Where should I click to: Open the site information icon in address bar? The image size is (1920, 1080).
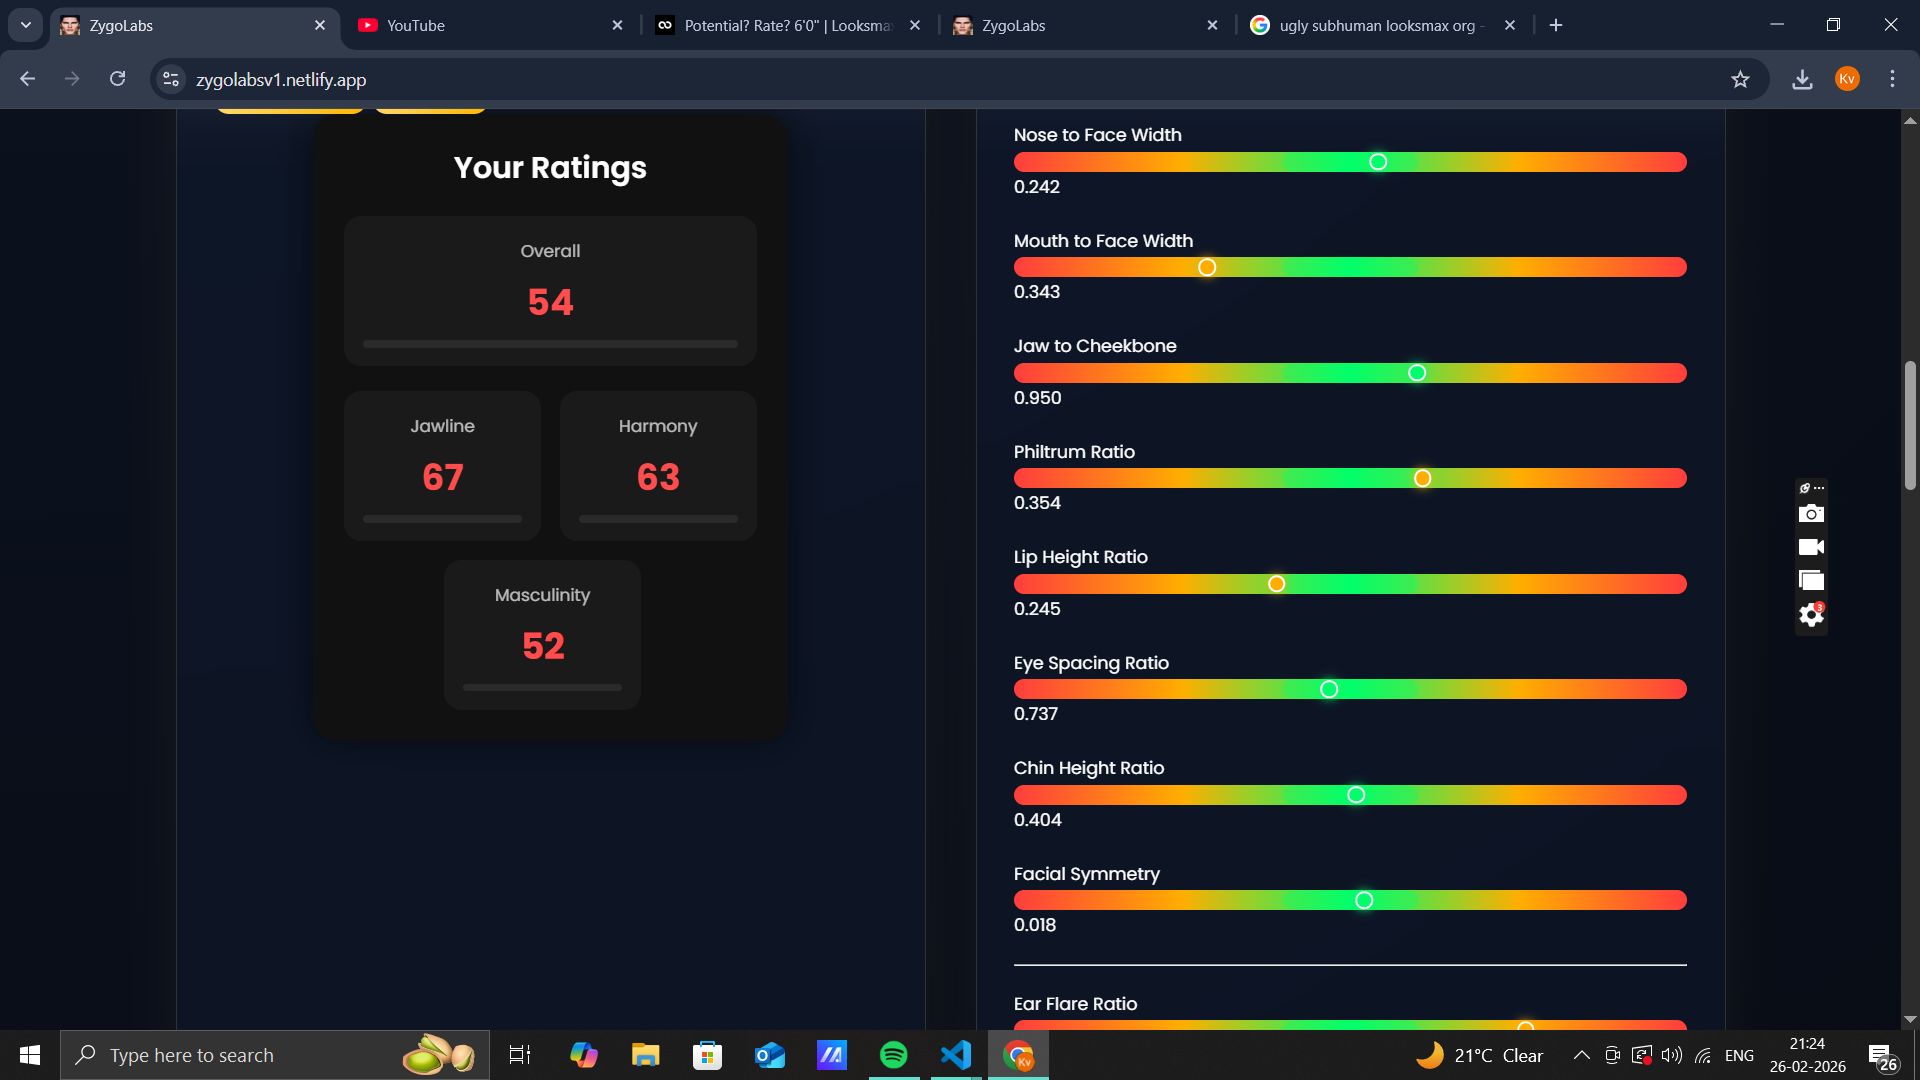(x=171, y=79)
